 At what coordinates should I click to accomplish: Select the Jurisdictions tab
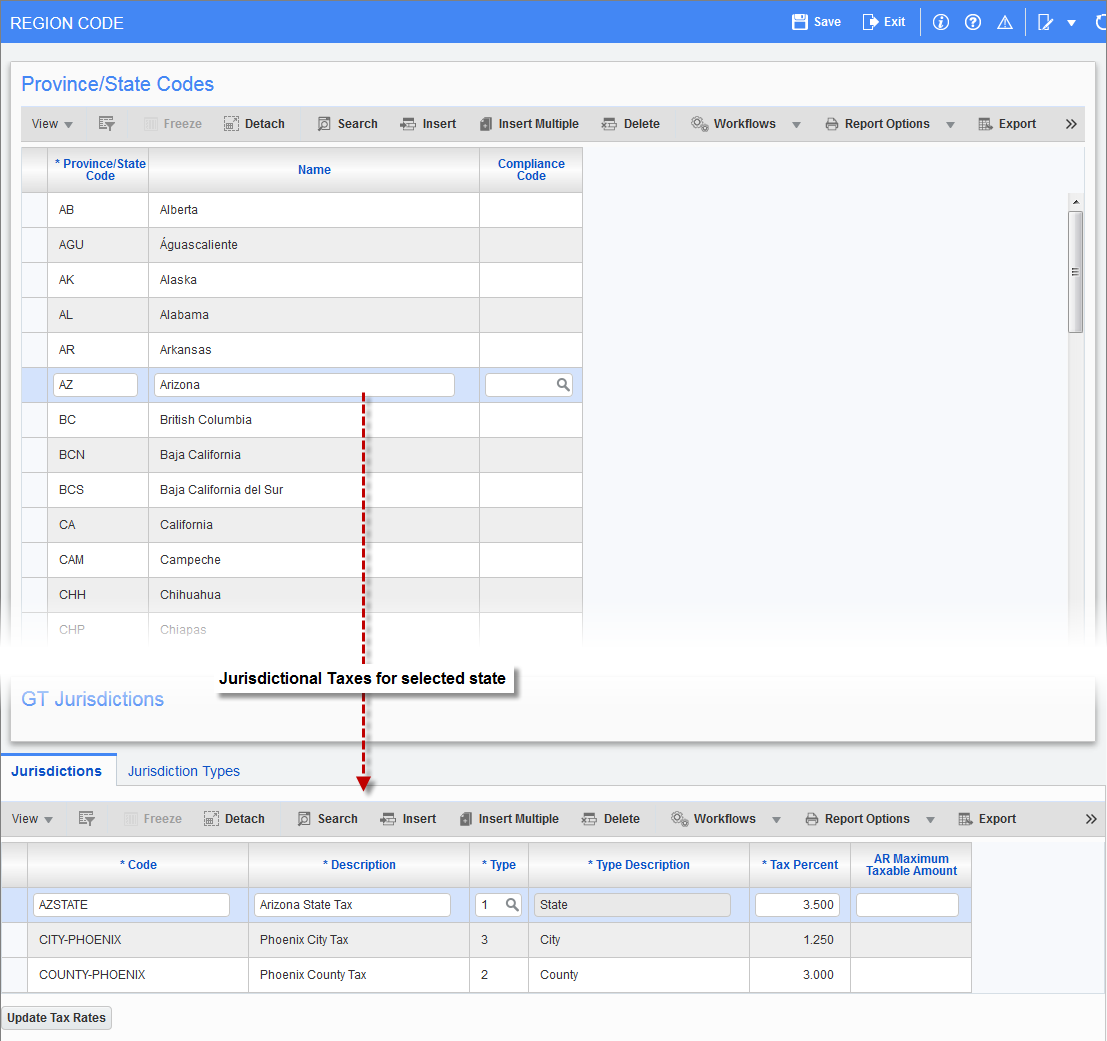(x=57, y=771)
